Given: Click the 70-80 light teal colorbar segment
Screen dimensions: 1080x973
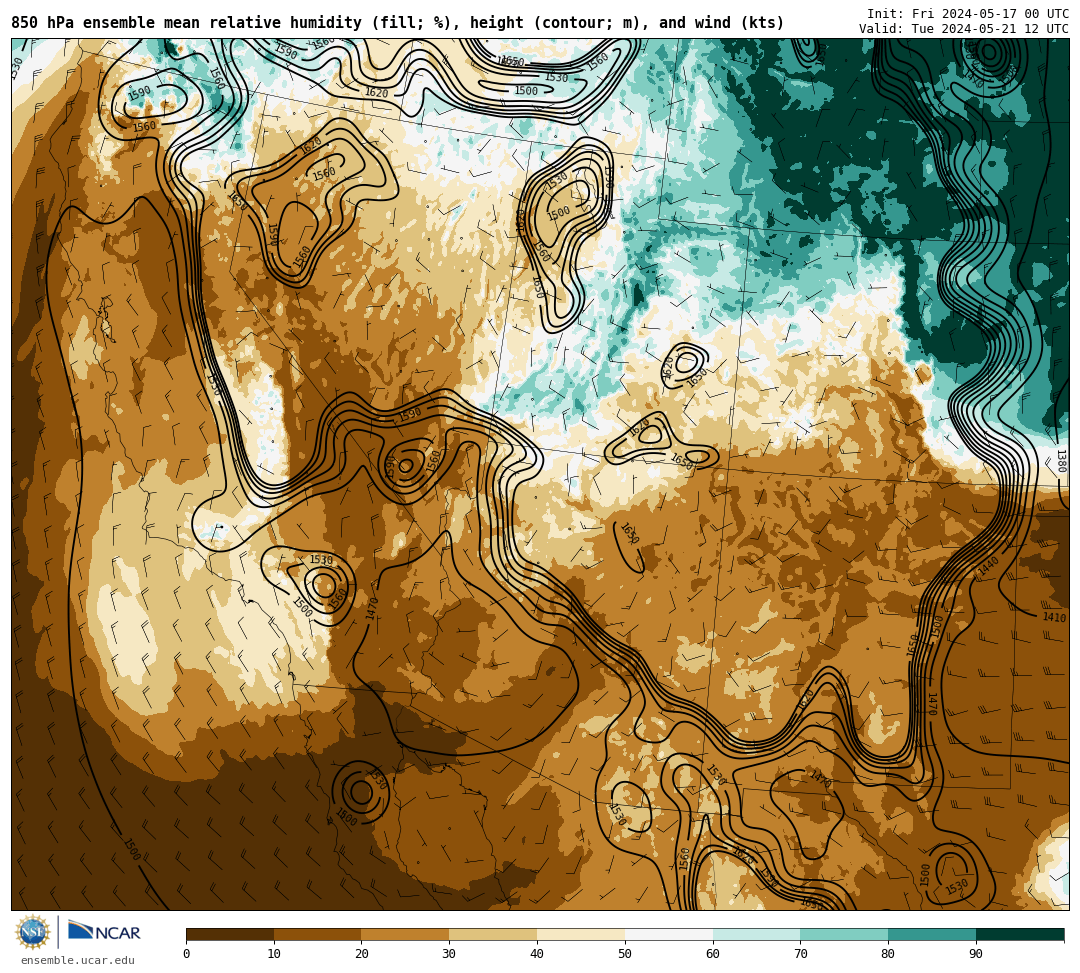Looking at the screenshot, I should 844,934.
